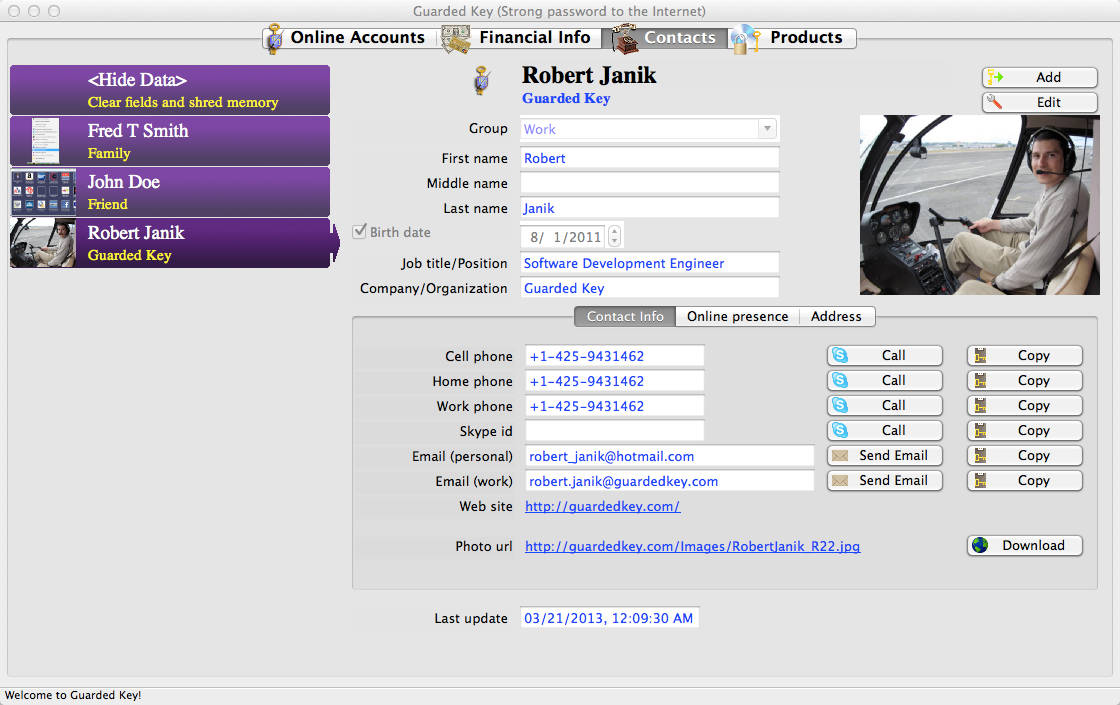Click the globe icon on Download button
Screen dimensions: 1120x705
click(x=980, y=546)
